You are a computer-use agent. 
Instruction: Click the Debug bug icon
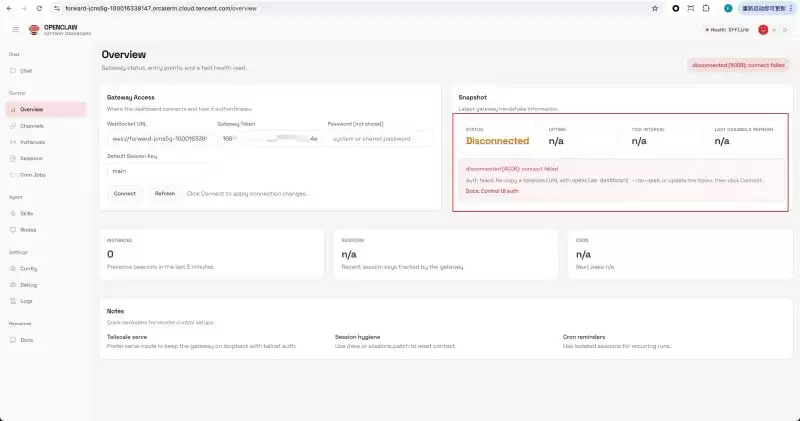tap(13, 285)
